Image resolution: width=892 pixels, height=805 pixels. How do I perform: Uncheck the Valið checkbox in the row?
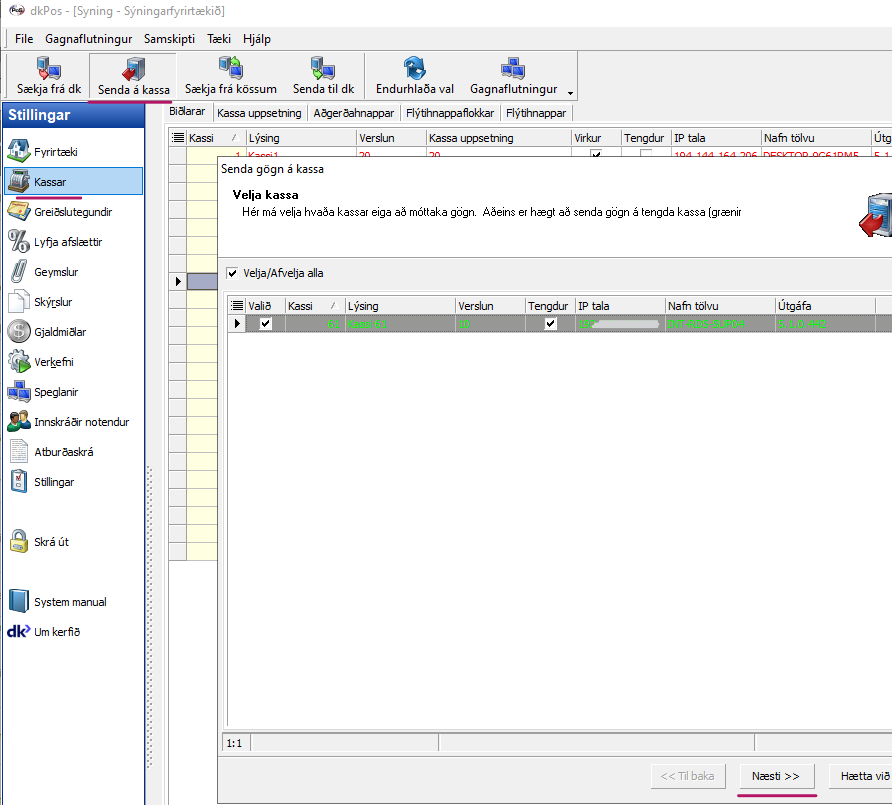click(x=265, y=324)
